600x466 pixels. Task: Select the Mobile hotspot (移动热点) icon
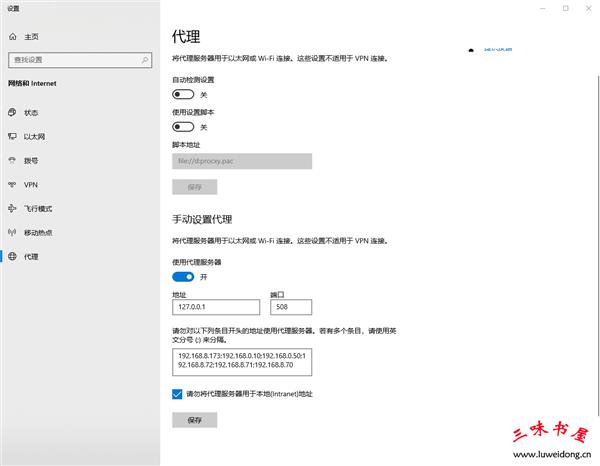tap(12, 232)
